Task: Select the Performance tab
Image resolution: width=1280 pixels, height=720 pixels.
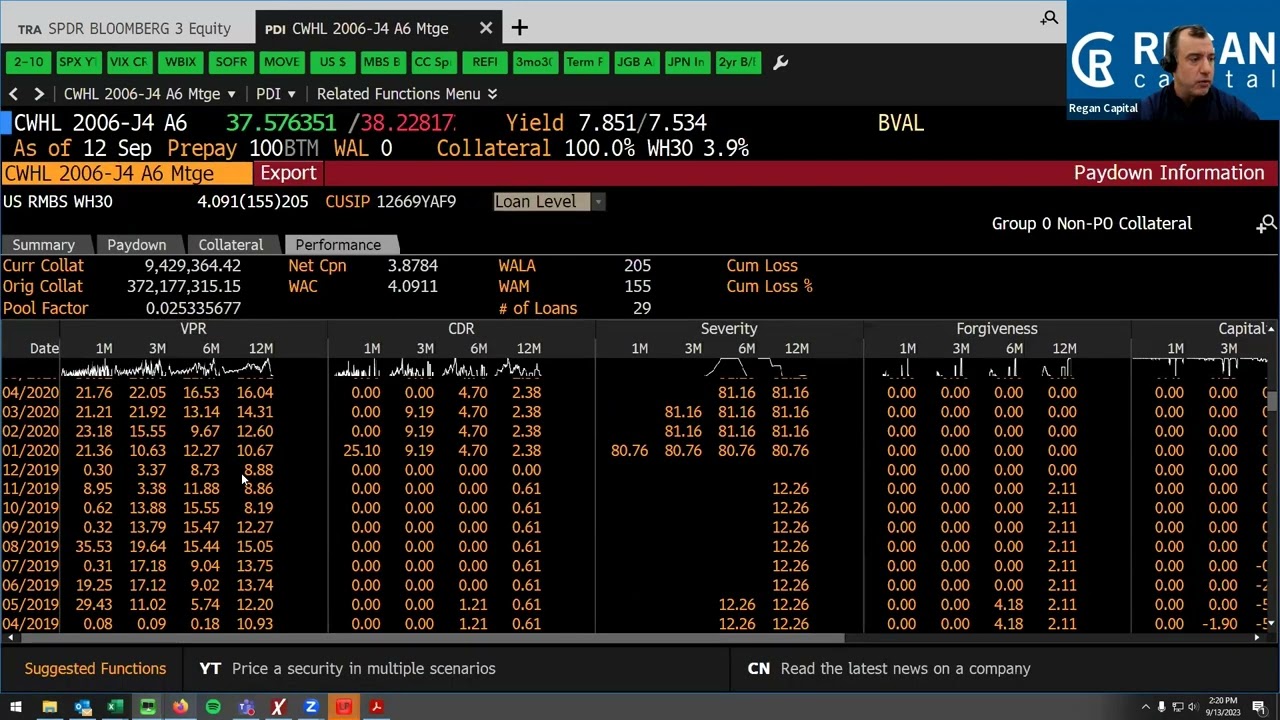Action: click(338, 245)
